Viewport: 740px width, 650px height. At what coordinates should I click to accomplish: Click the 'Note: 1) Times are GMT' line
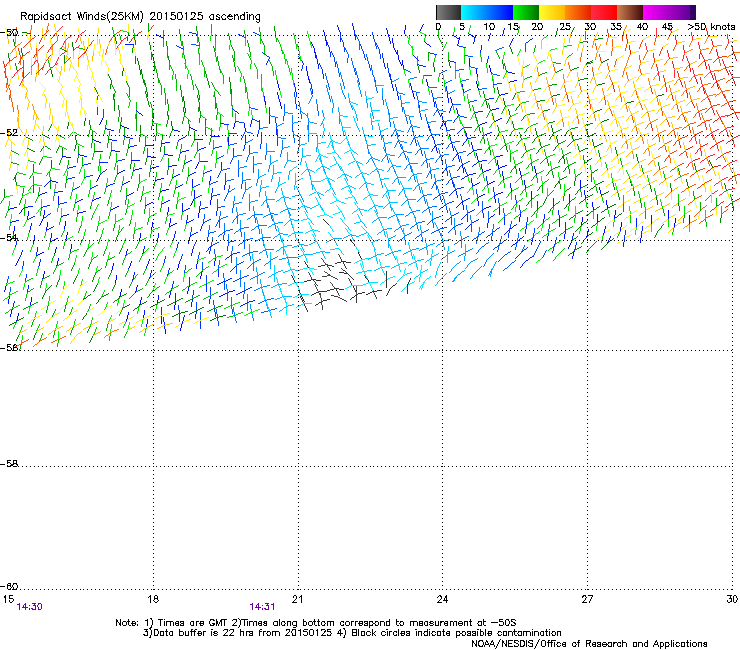(x=316, y=623)
